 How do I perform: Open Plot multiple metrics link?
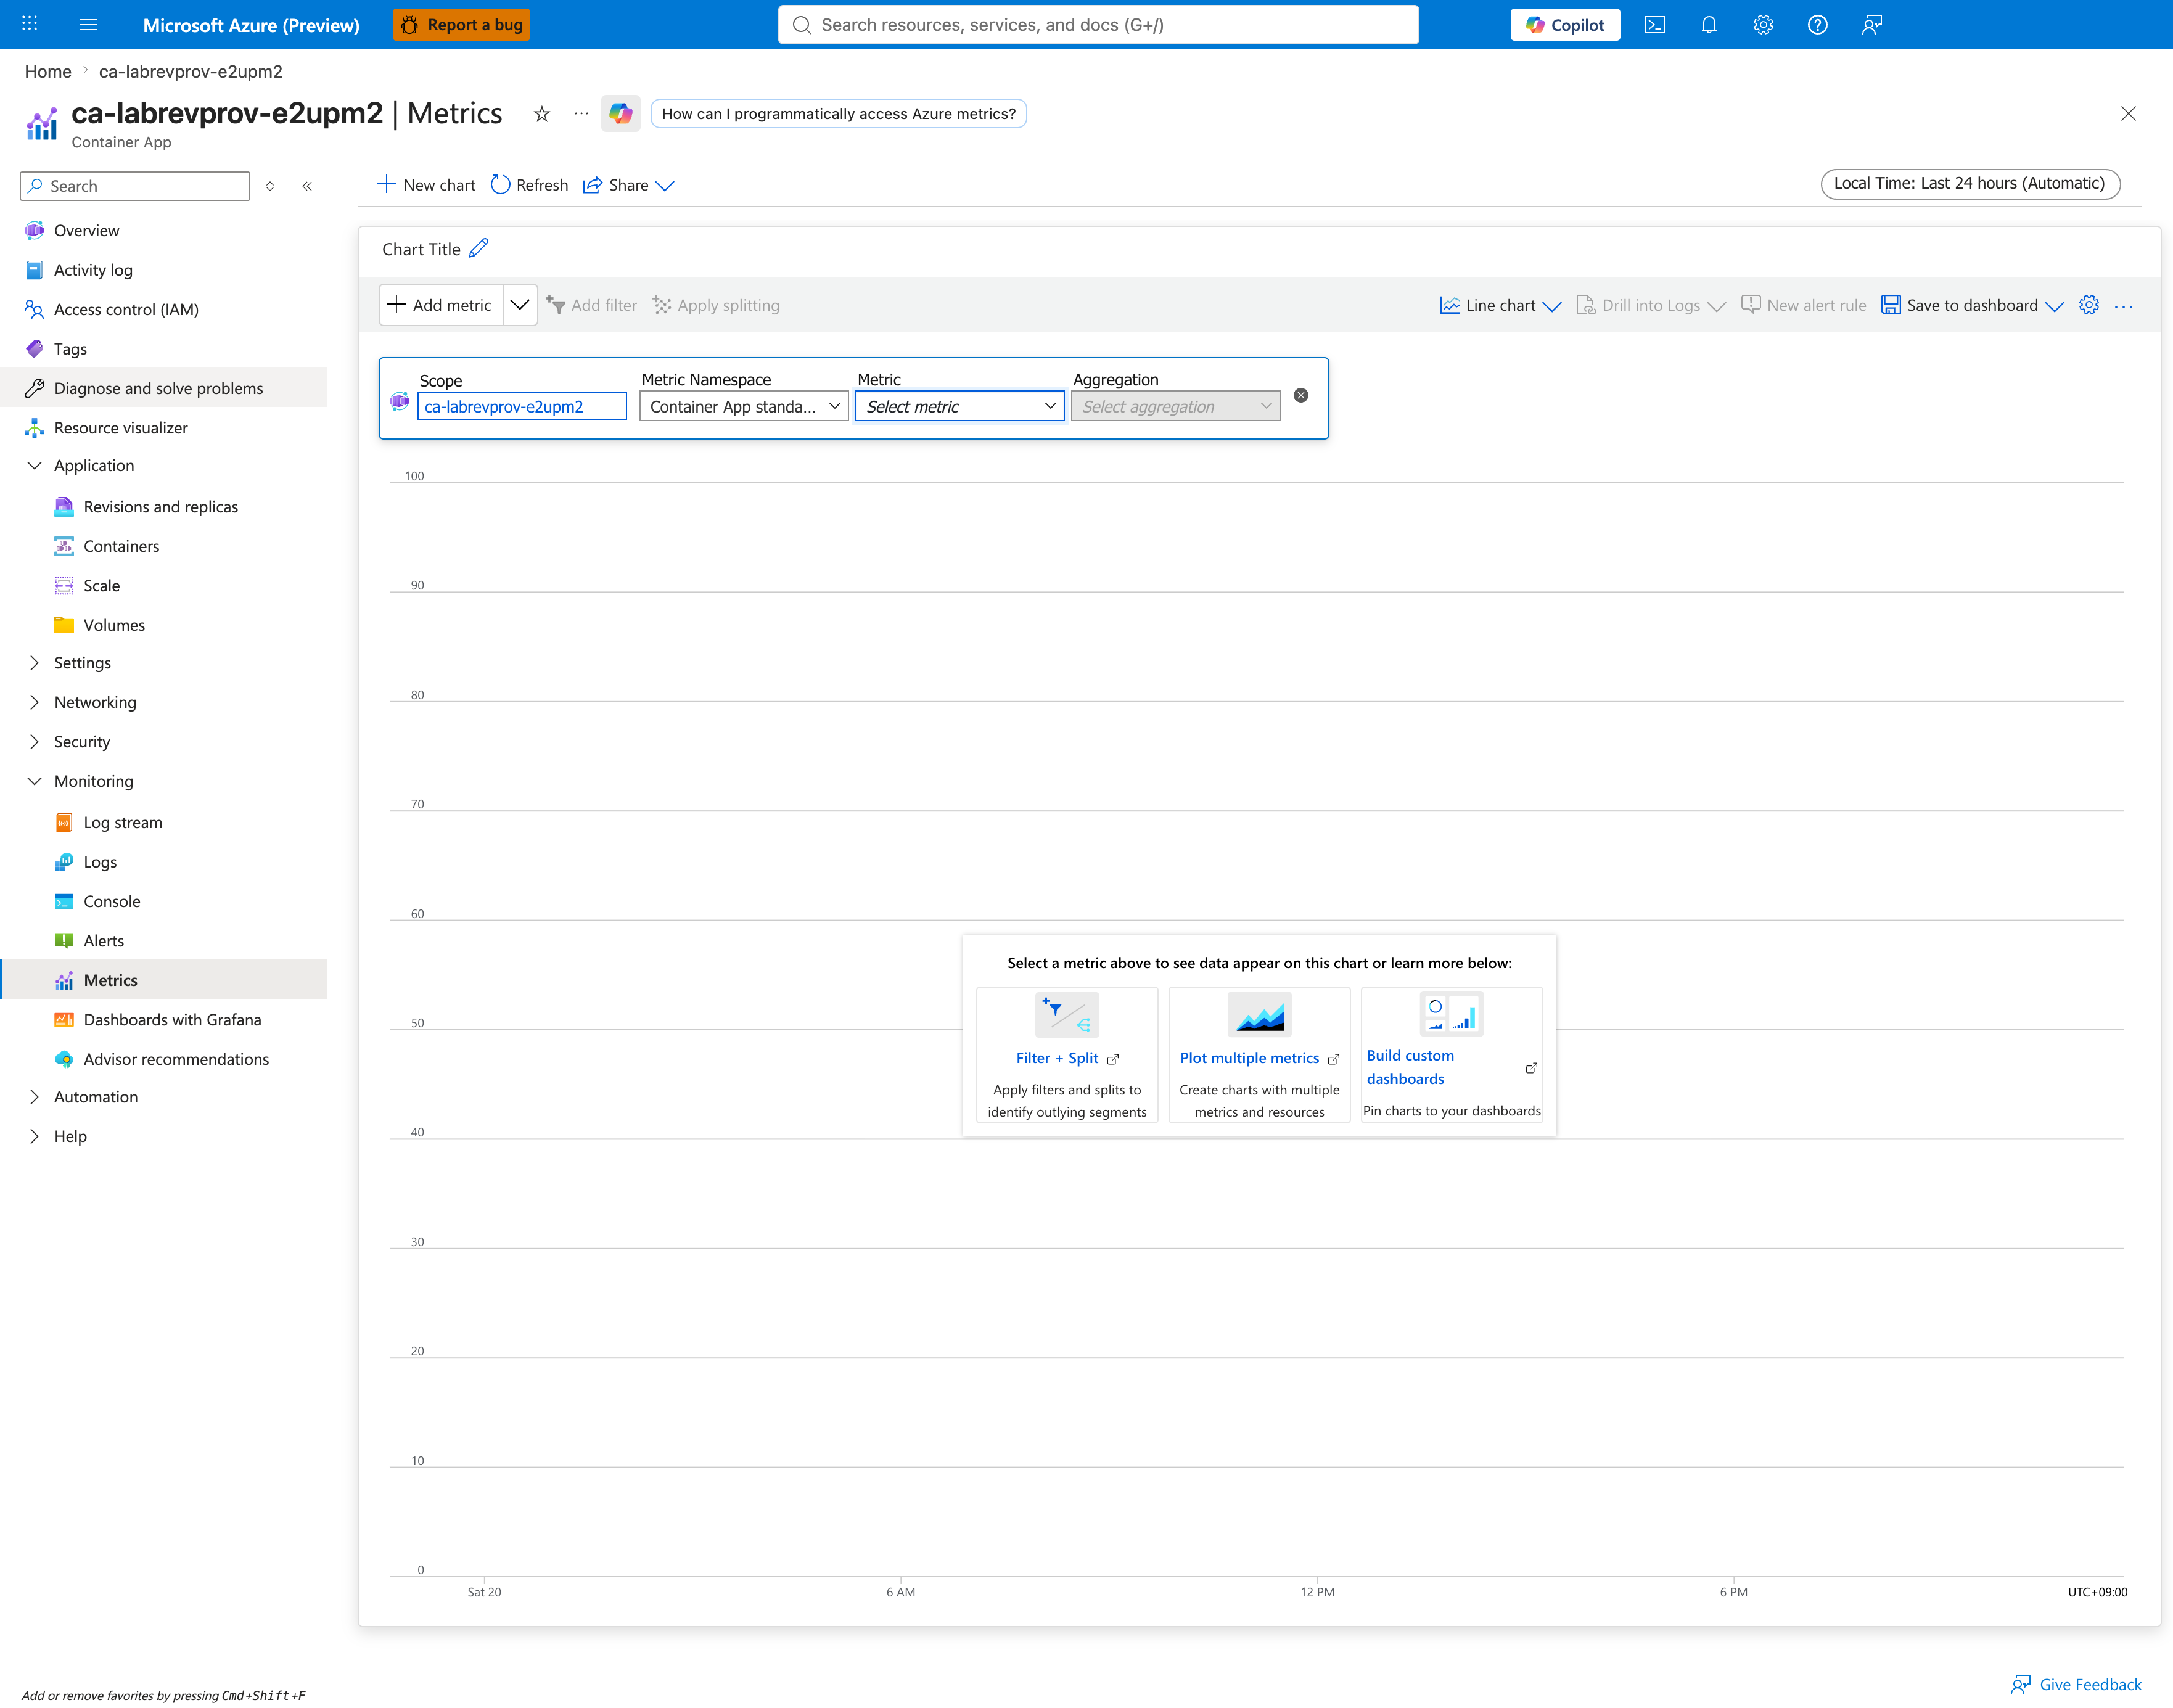pyautogui.click(x=1249, y=1058)
